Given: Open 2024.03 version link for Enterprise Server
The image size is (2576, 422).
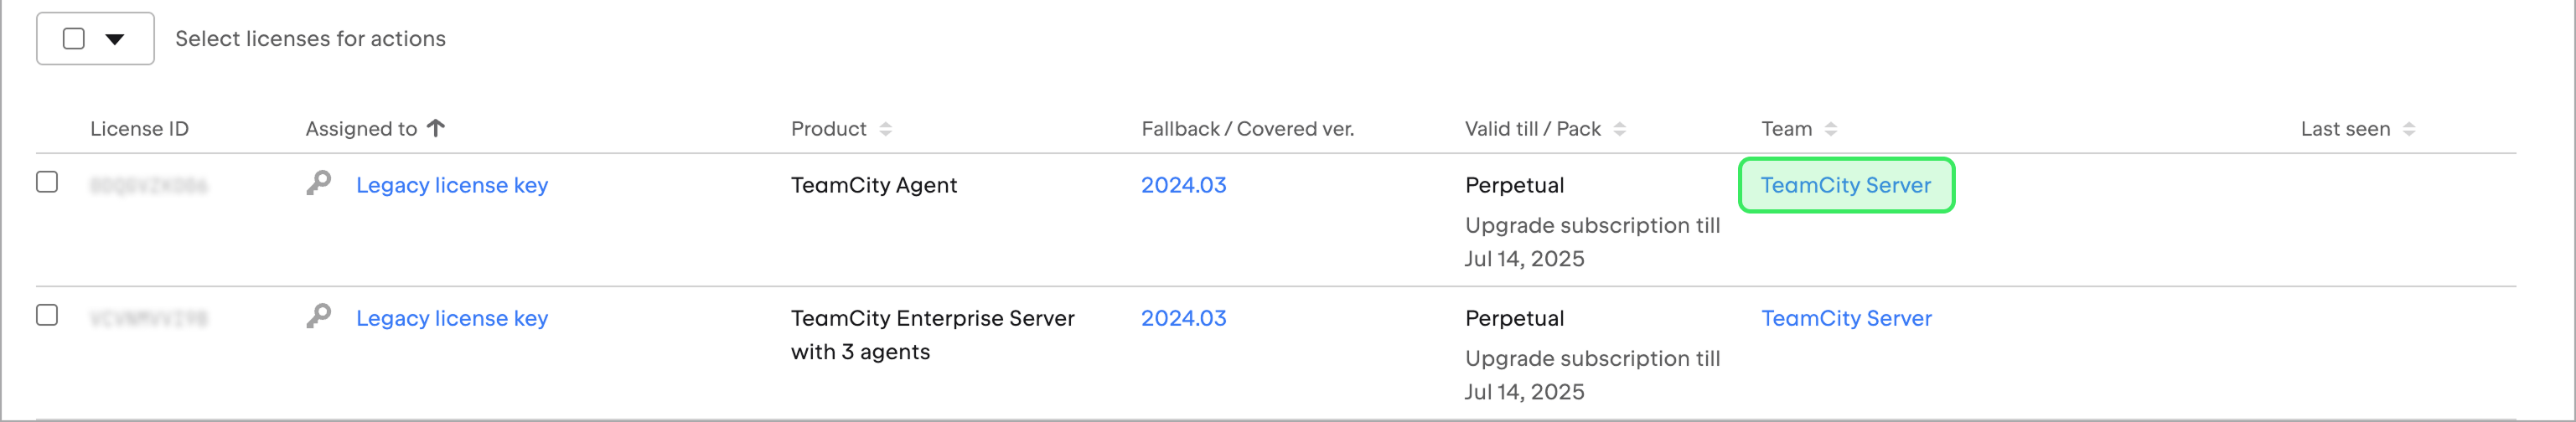Looking at the screenshot, I should [1183, 318].
